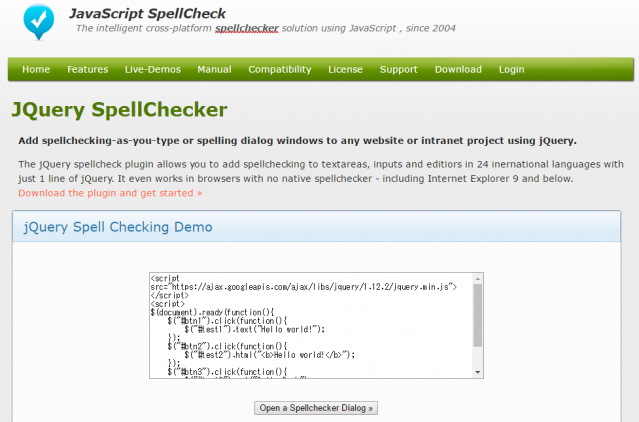Go to the Support page
639x422 pixels.
coord(399,70)
